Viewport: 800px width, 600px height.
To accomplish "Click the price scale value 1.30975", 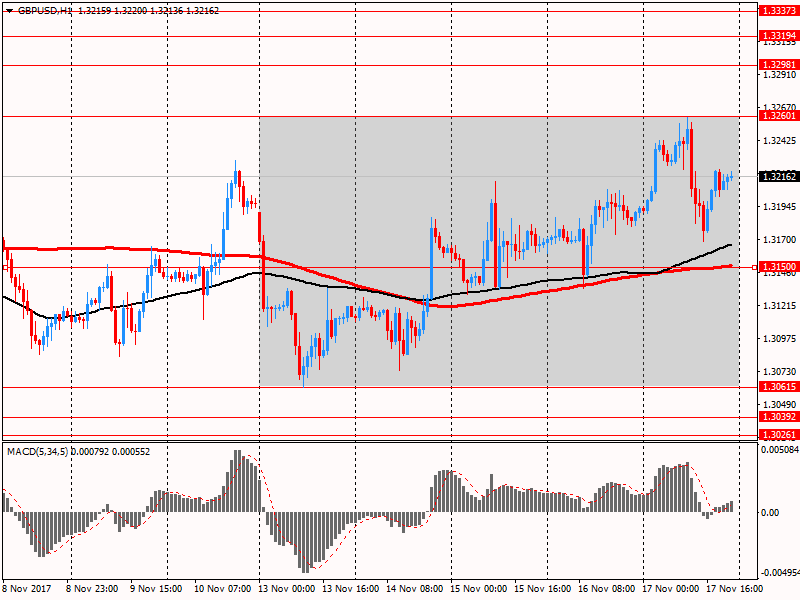I will point(780,338).
